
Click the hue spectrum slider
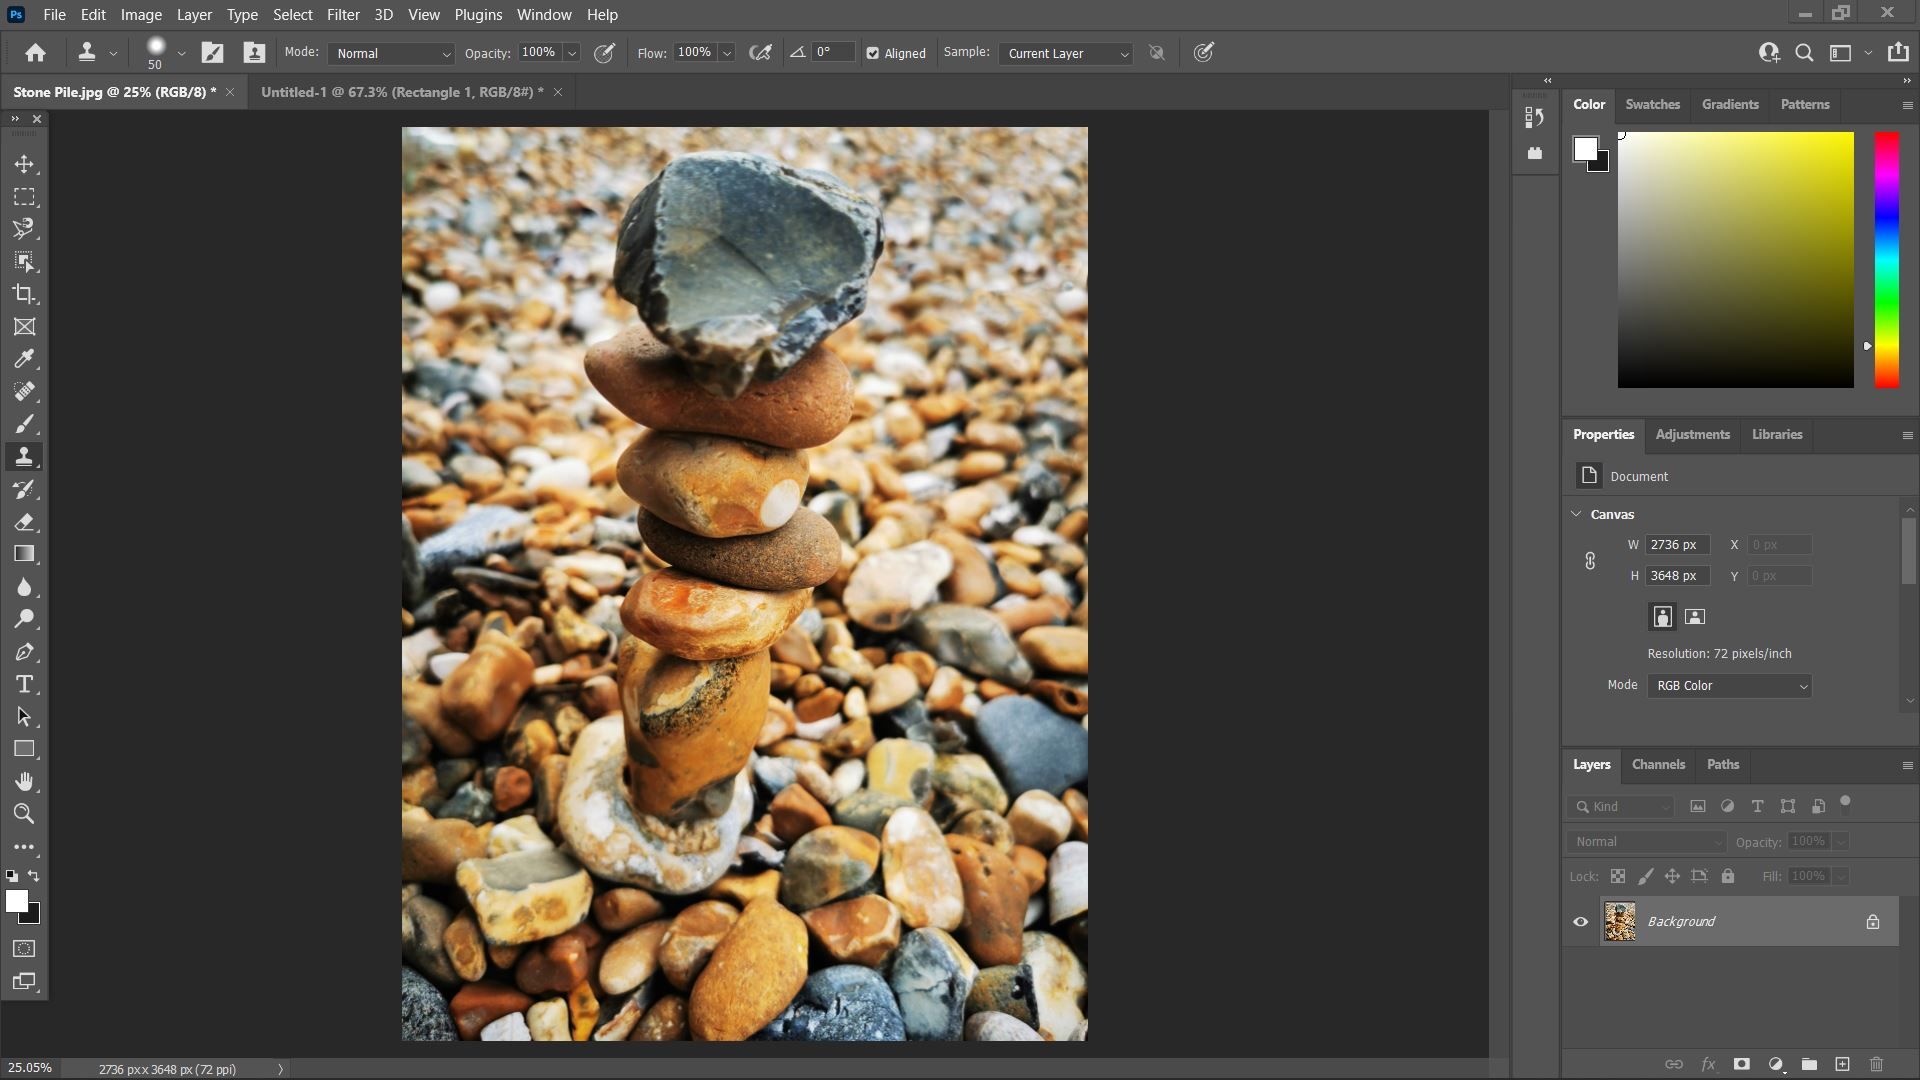pos(1886,260)
